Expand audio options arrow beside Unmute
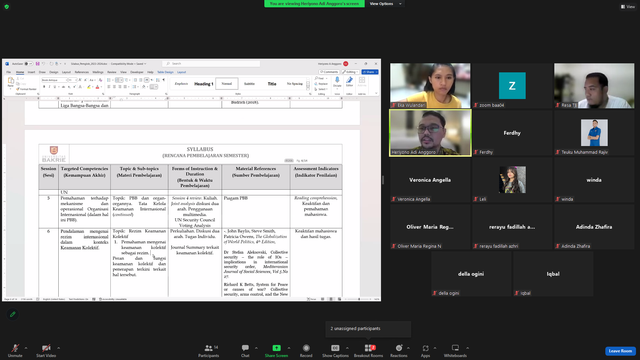 26,348
